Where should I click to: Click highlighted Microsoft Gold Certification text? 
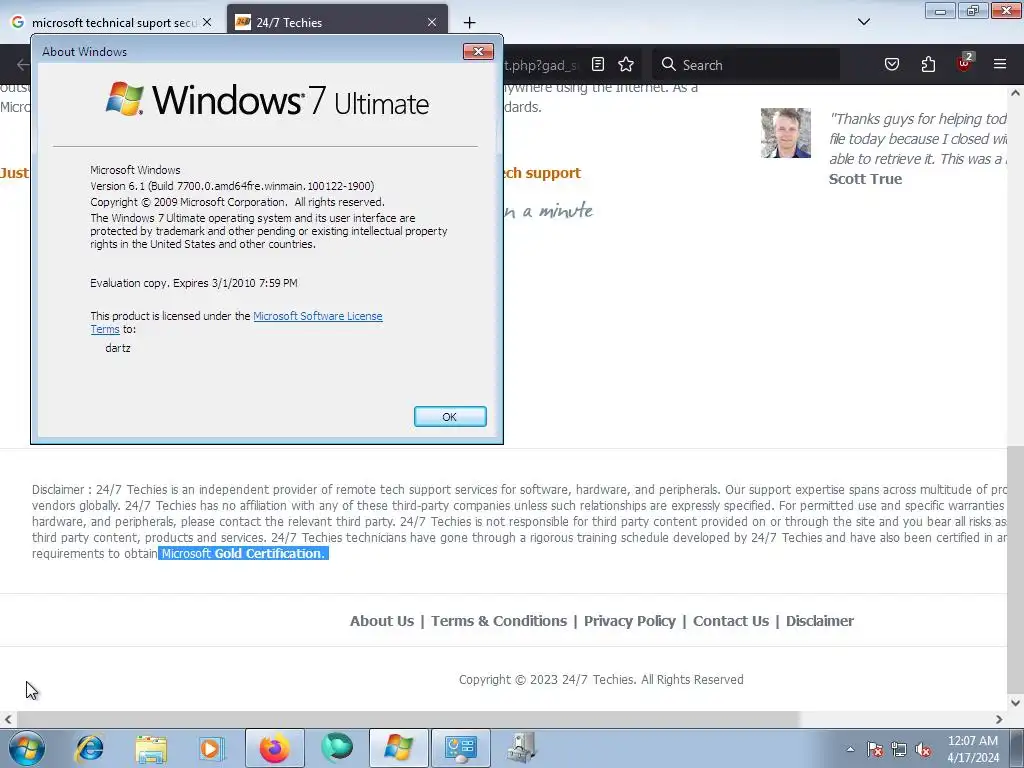[x=243, y=553]
